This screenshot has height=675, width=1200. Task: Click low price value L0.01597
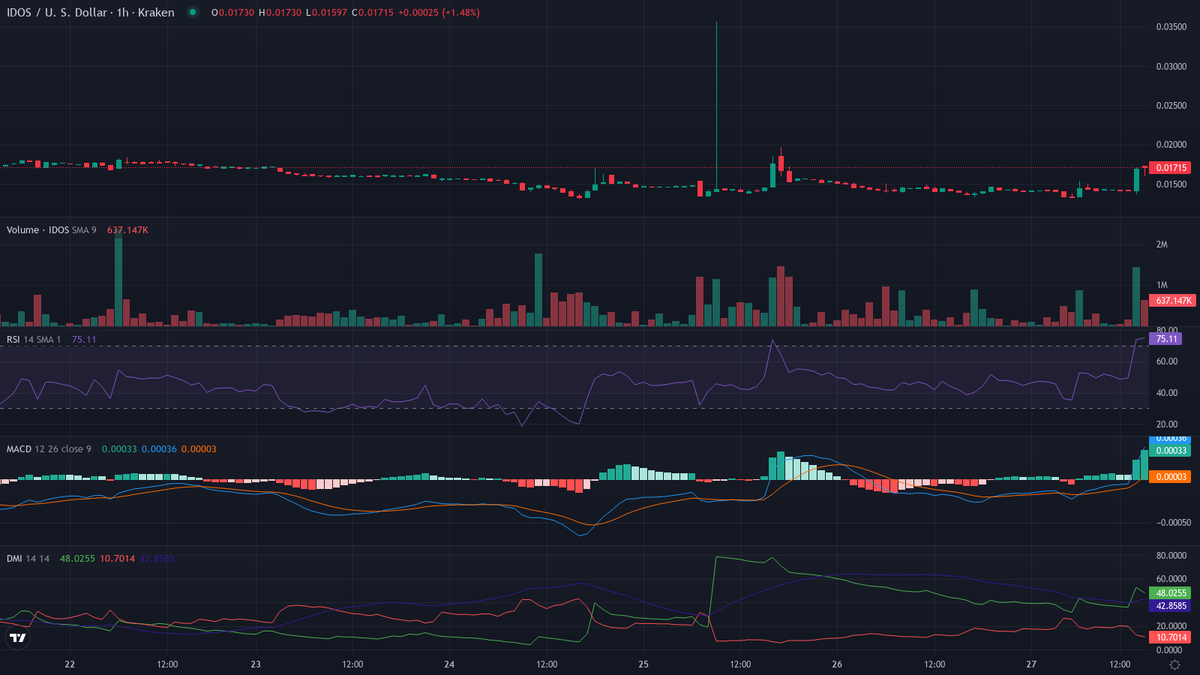325,12
